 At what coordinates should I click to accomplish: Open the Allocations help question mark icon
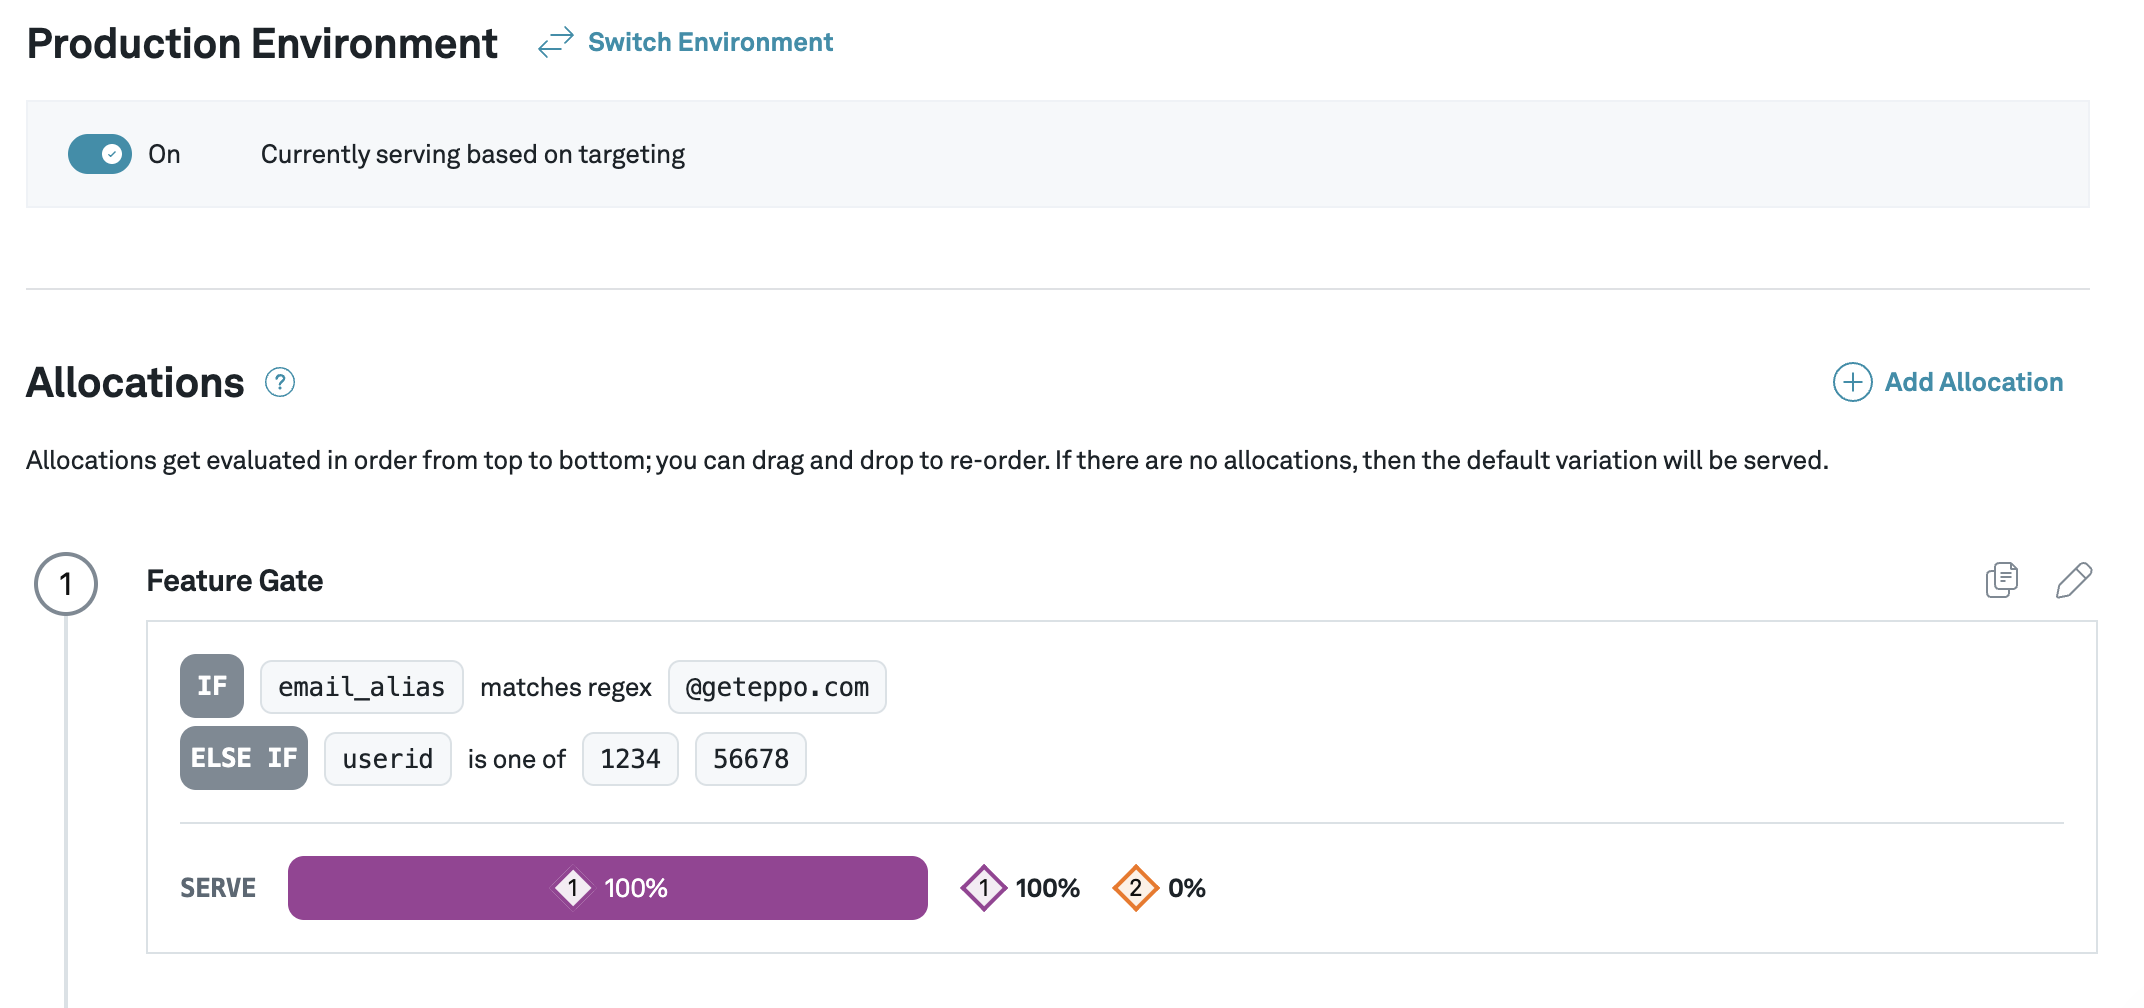(x=279, y=382)
